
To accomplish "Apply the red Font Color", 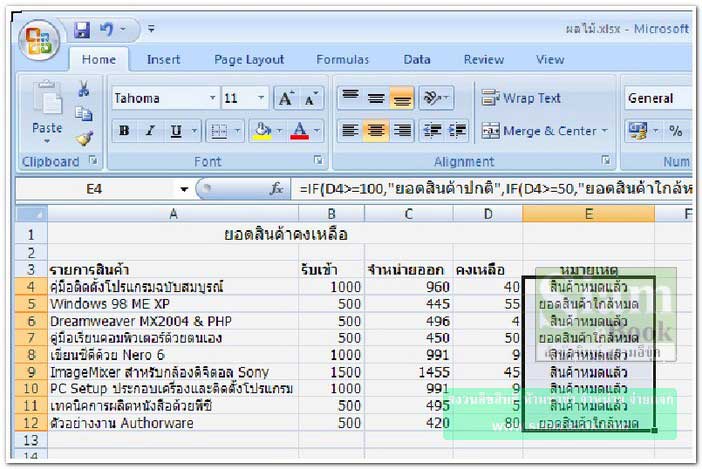I will [x=300, y=131].
